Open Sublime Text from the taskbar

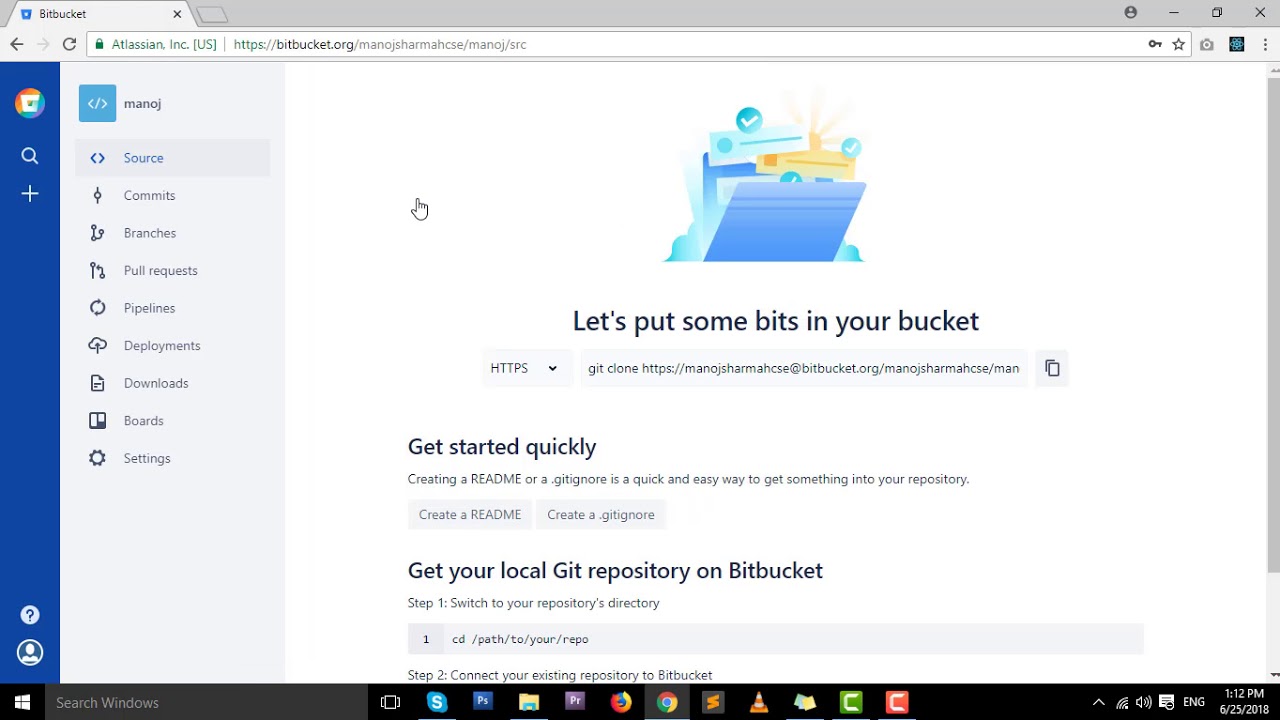(713, 702)
